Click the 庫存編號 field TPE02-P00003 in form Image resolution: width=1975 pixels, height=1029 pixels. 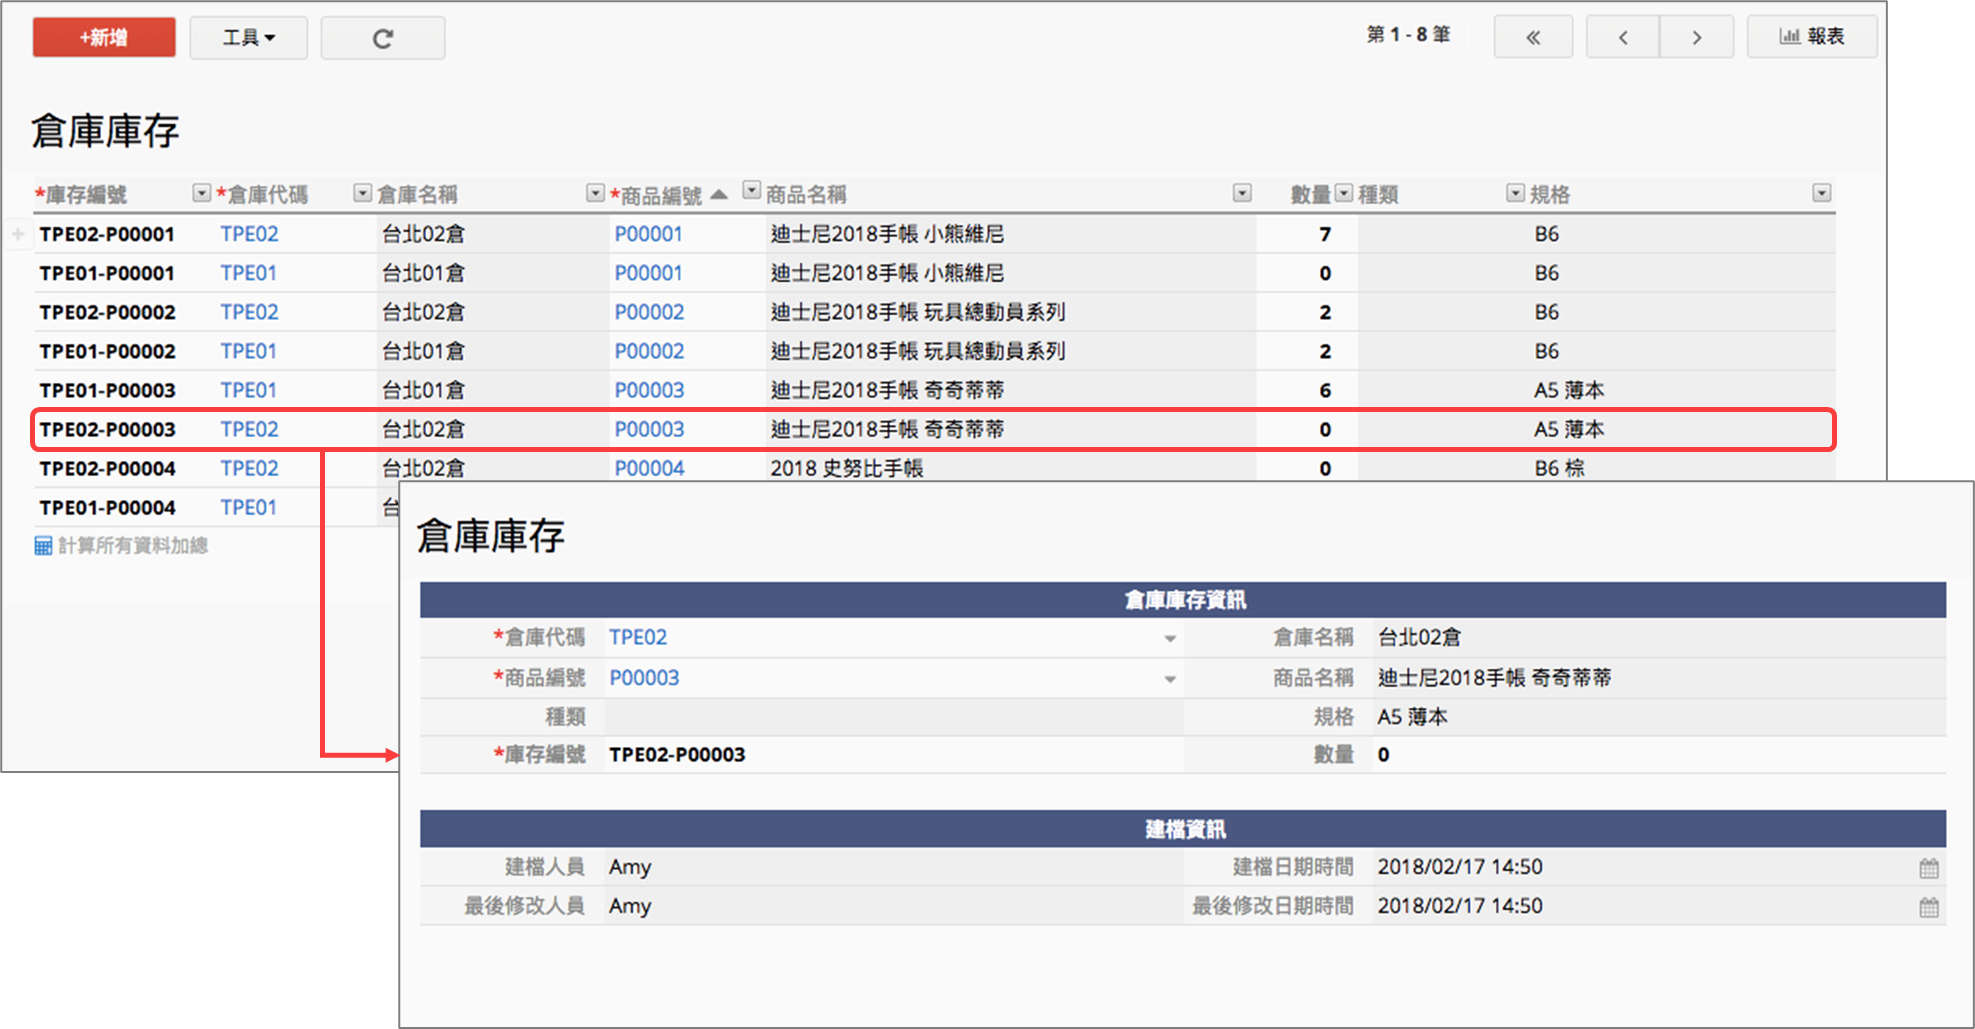coord(677,755)
